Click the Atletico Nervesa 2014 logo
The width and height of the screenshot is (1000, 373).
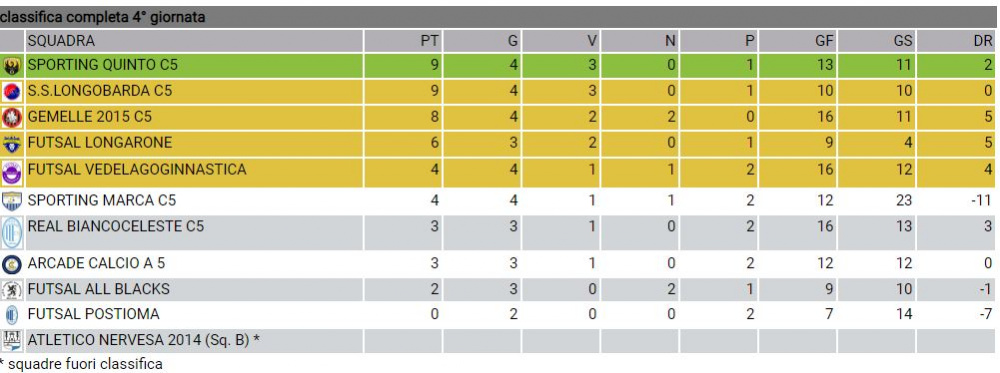pyautogui.click(x=12, y=340)
